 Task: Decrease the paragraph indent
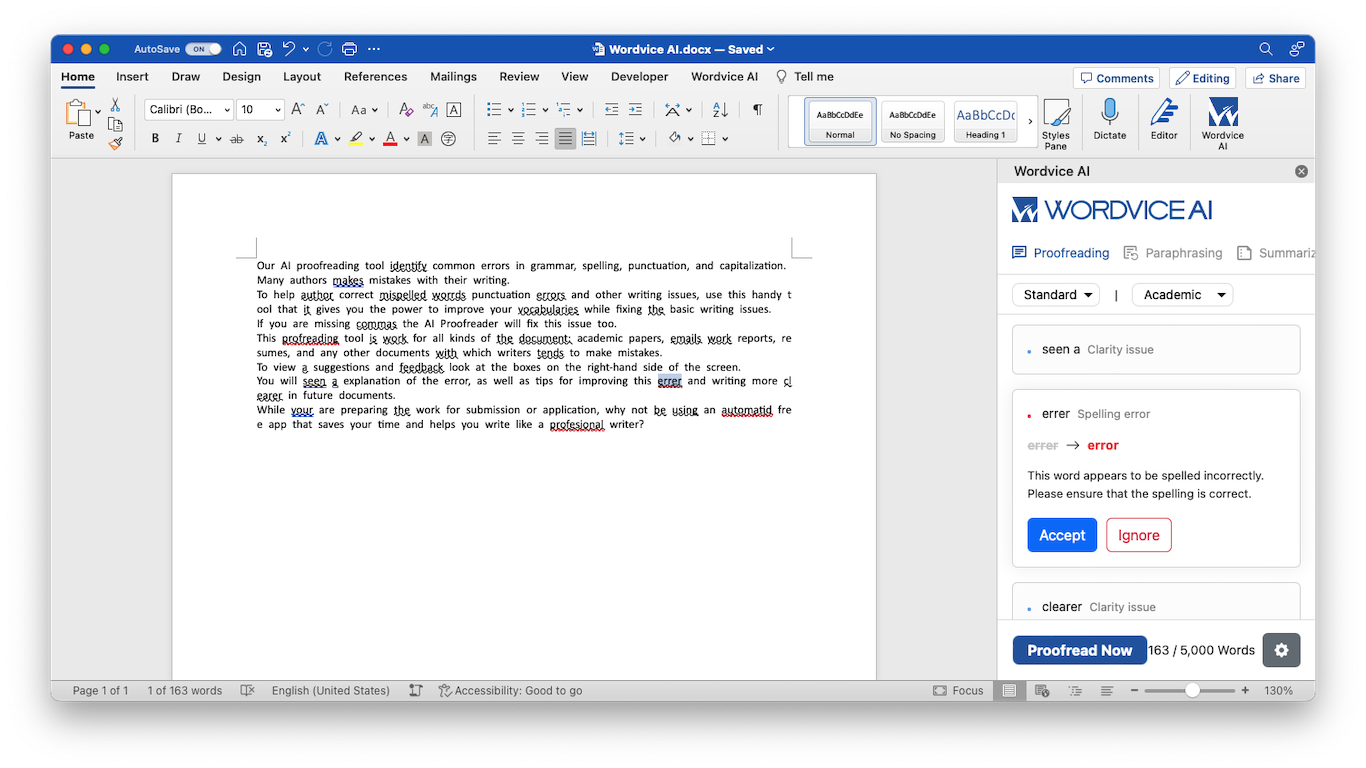(x=611, y=110)
